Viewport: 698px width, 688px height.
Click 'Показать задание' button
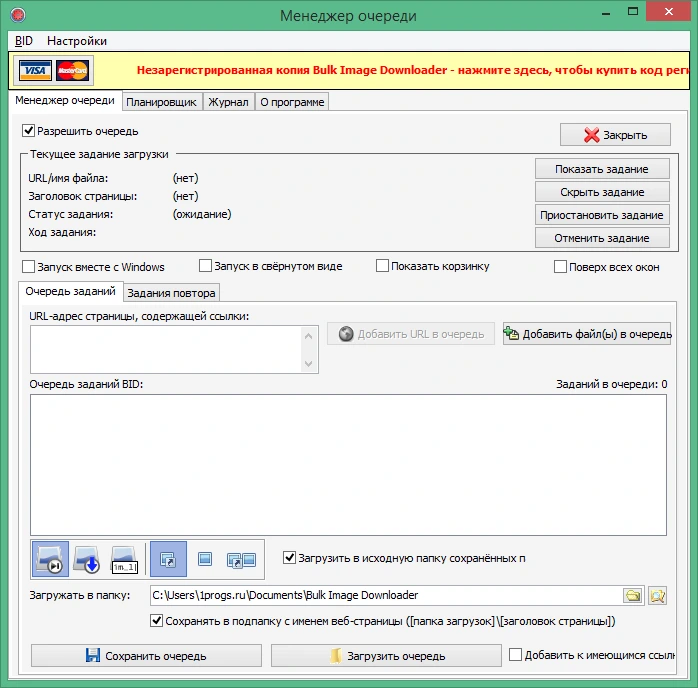[x=602, y=169]
